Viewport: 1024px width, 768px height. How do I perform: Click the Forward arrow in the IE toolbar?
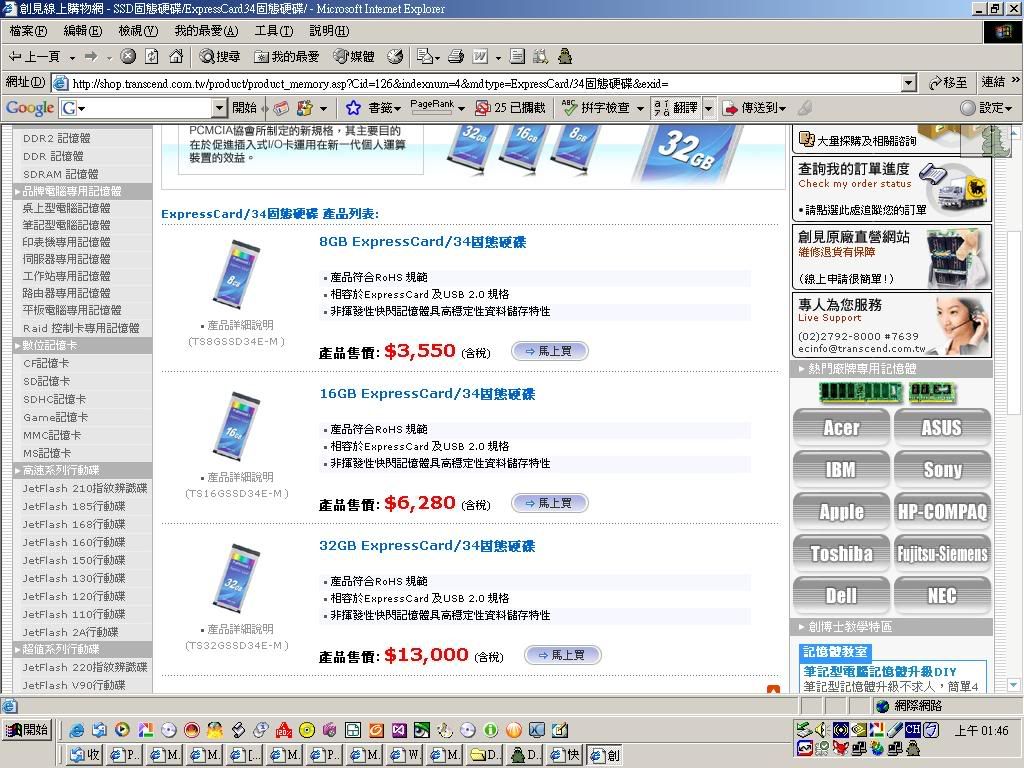(91, 57)
